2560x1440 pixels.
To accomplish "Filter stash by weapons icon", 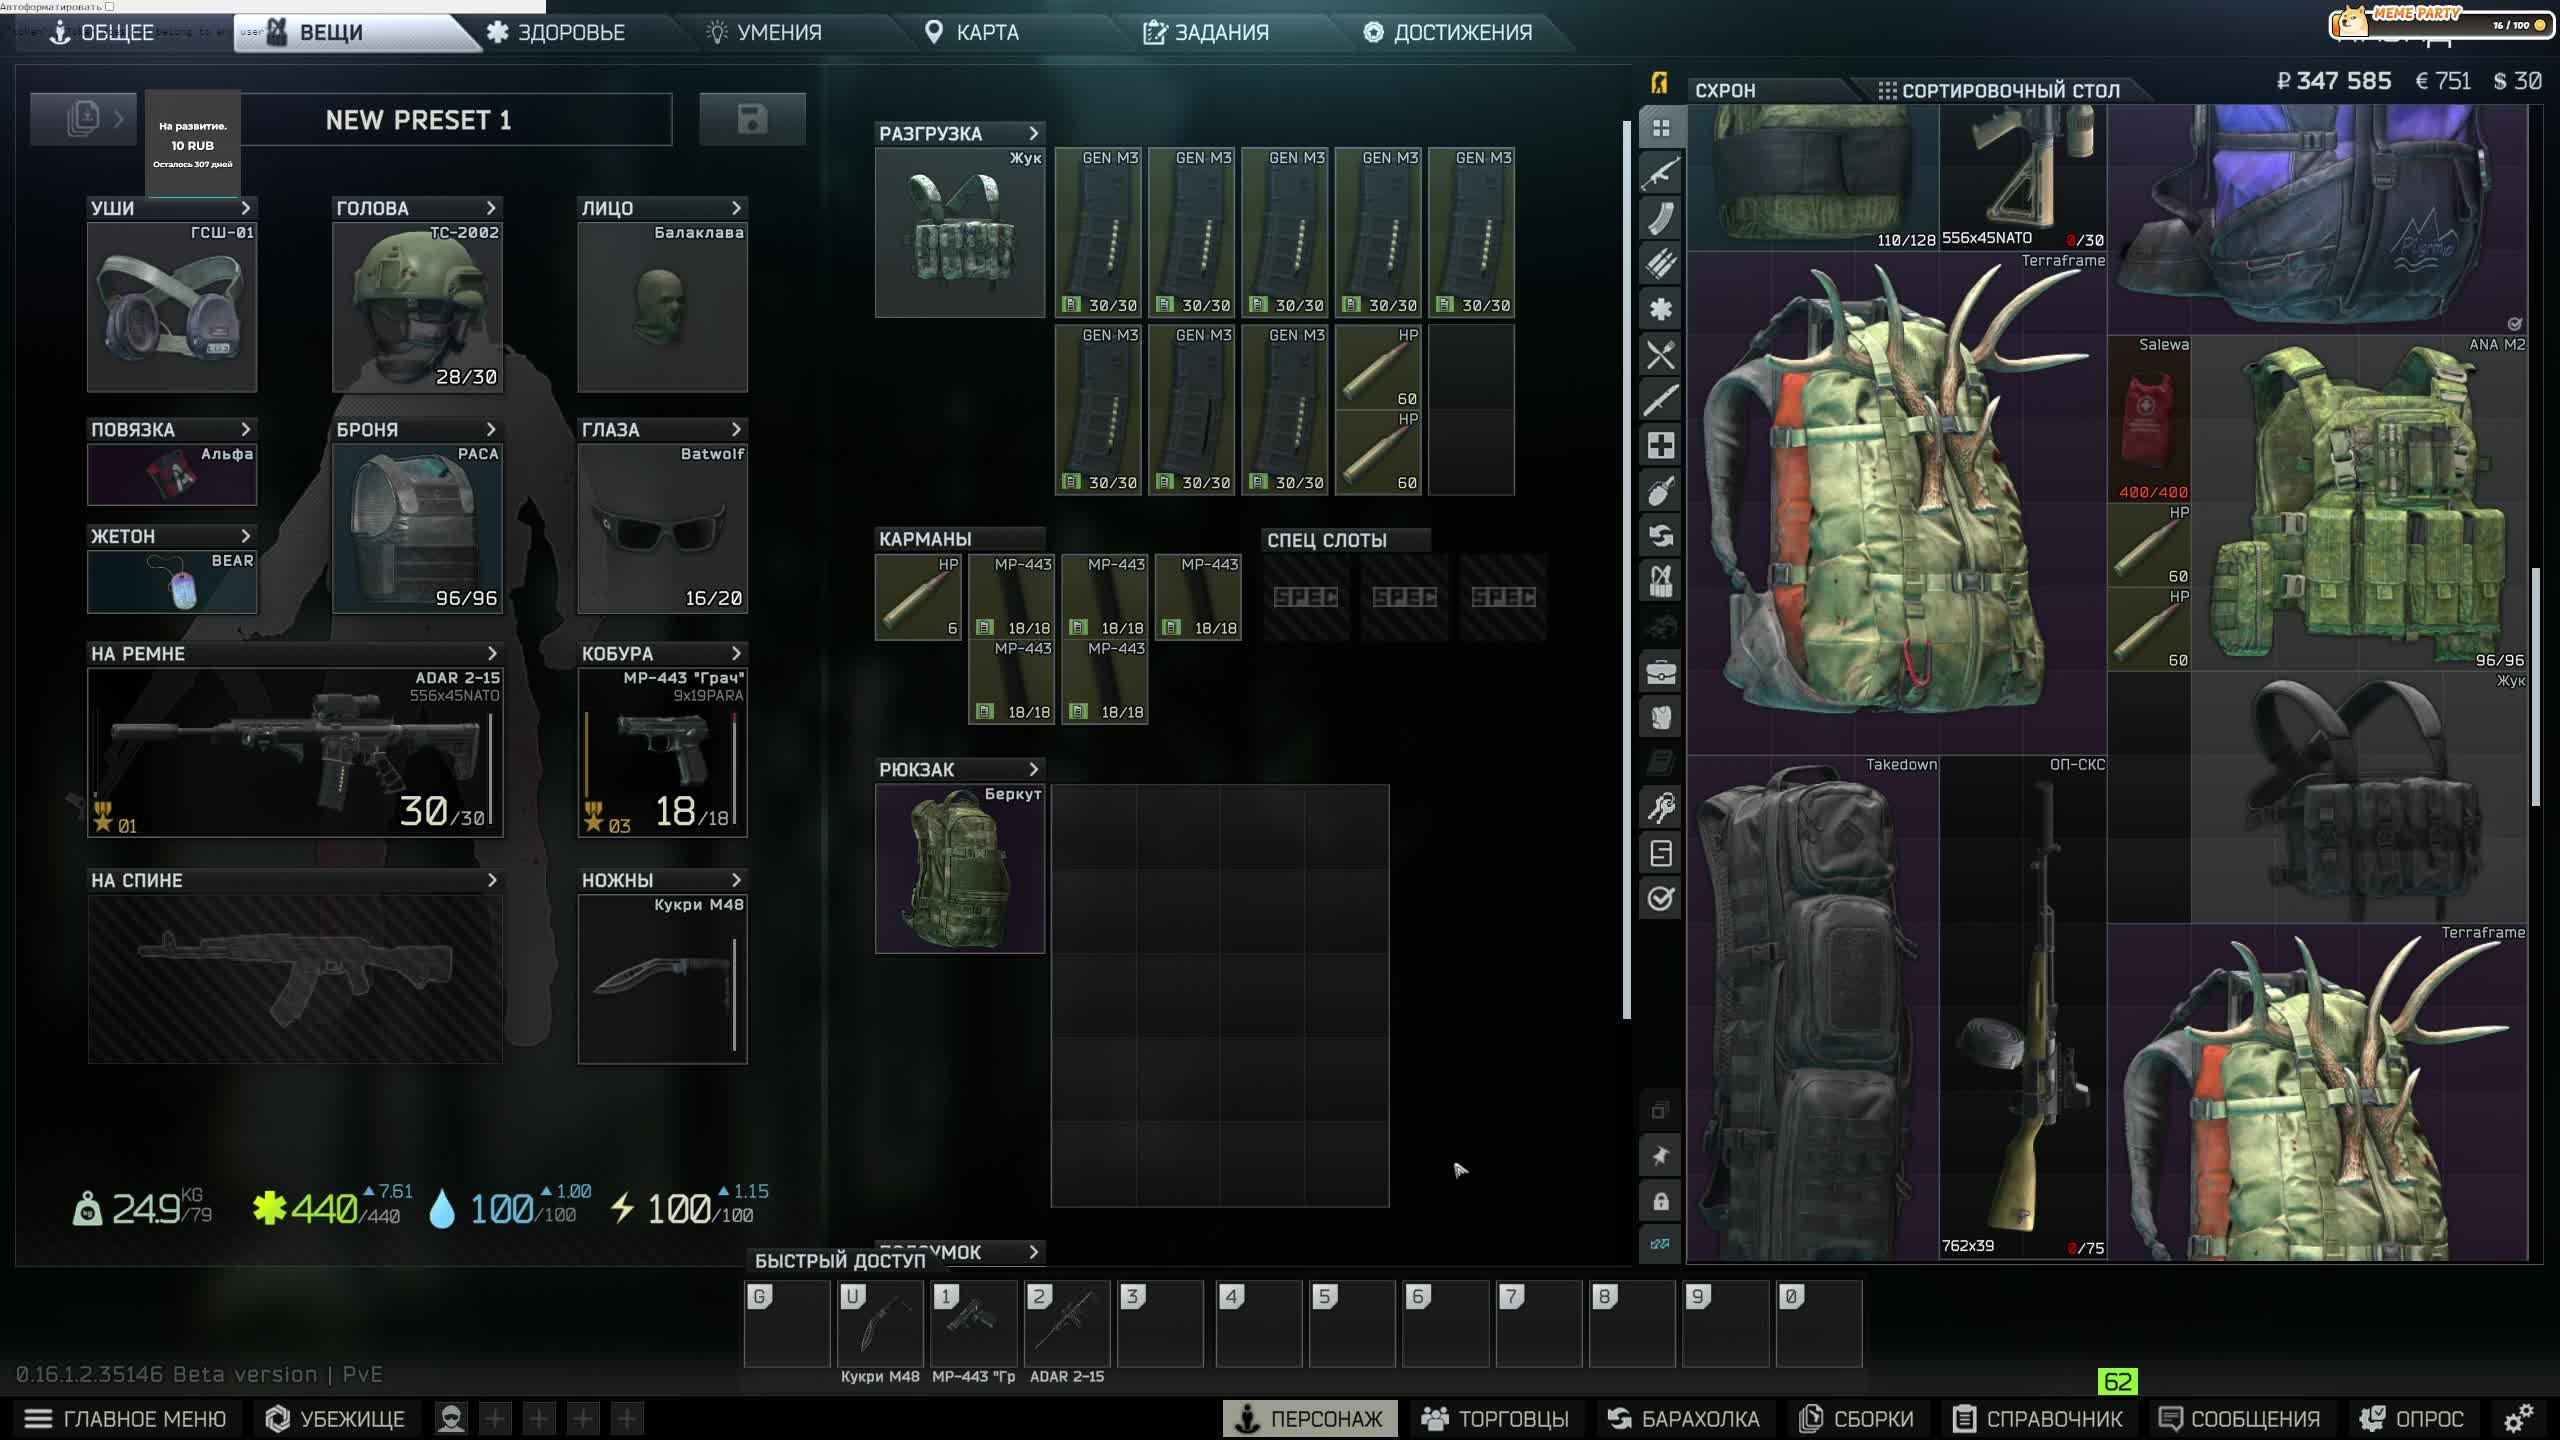I will click(x=1660, y=173).
